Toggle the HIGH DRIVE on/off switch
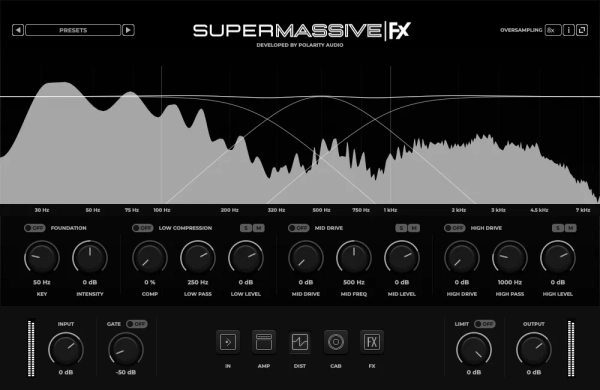Viewport: 600px width, 390px height. 455,228
